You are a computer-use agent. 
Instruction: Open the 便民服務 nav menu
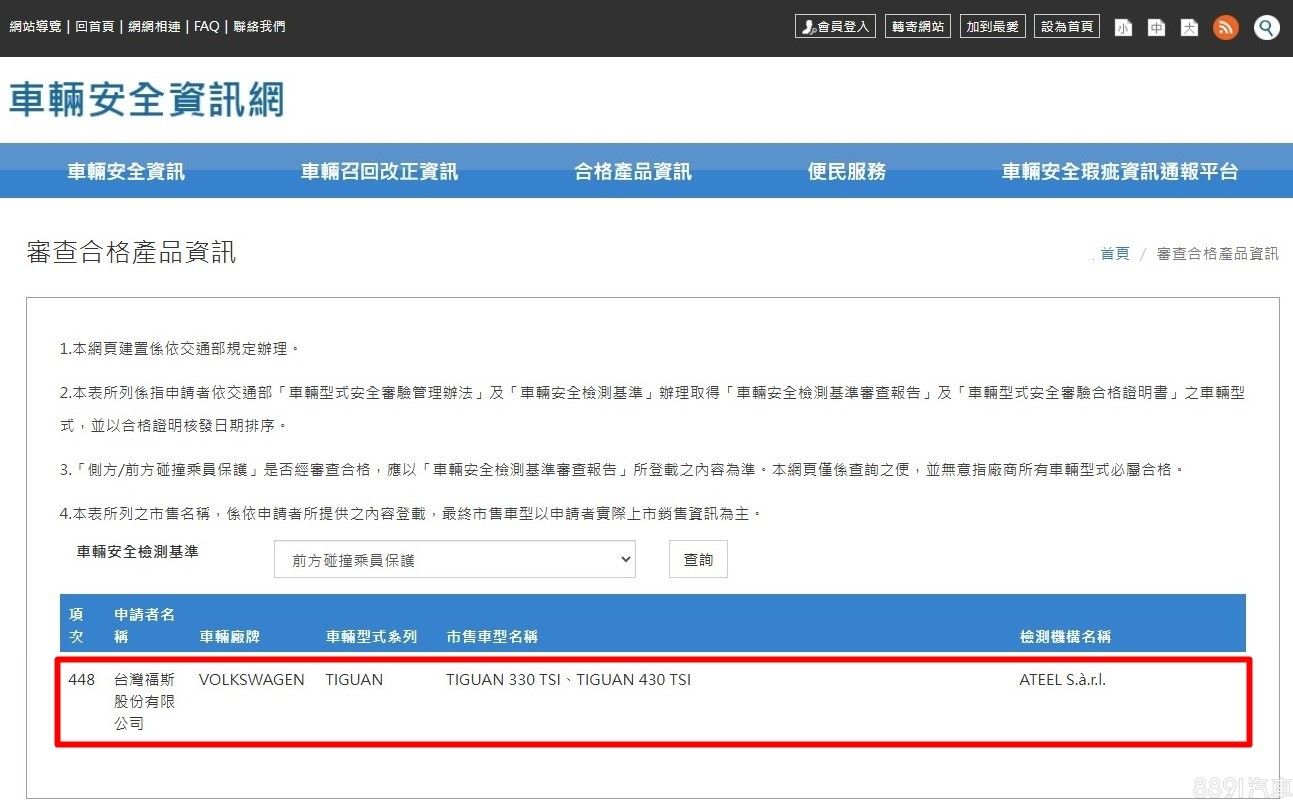[x=847, y=172]
